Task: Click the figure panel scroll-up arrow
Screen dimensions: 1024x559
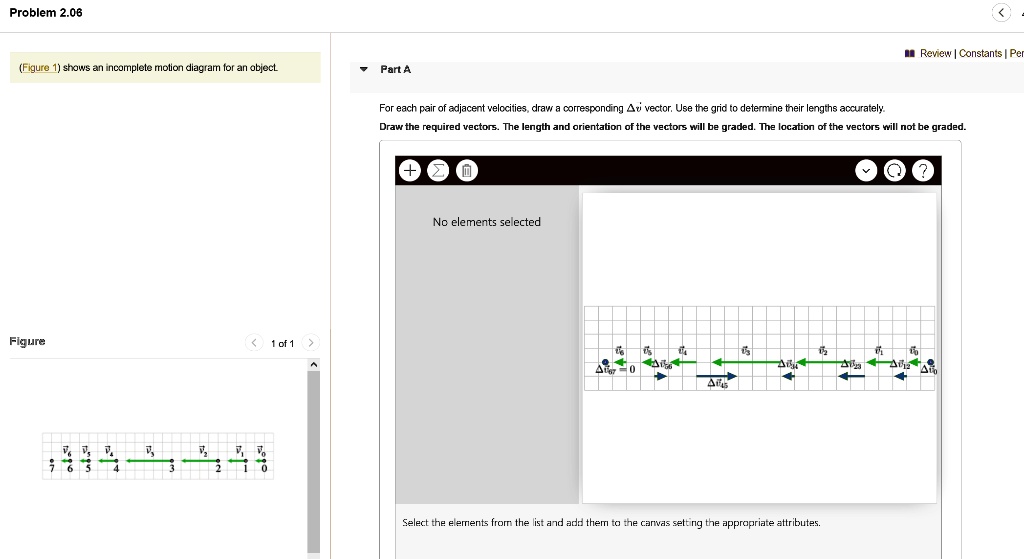Action: click(x=313, y=364)
